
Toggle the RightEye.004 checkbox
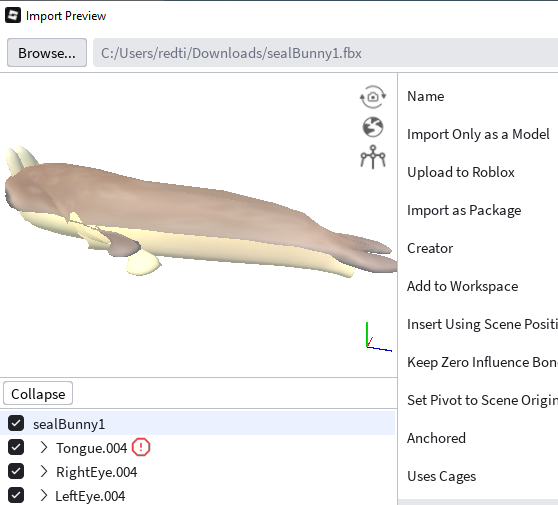[x=16, y=471]
